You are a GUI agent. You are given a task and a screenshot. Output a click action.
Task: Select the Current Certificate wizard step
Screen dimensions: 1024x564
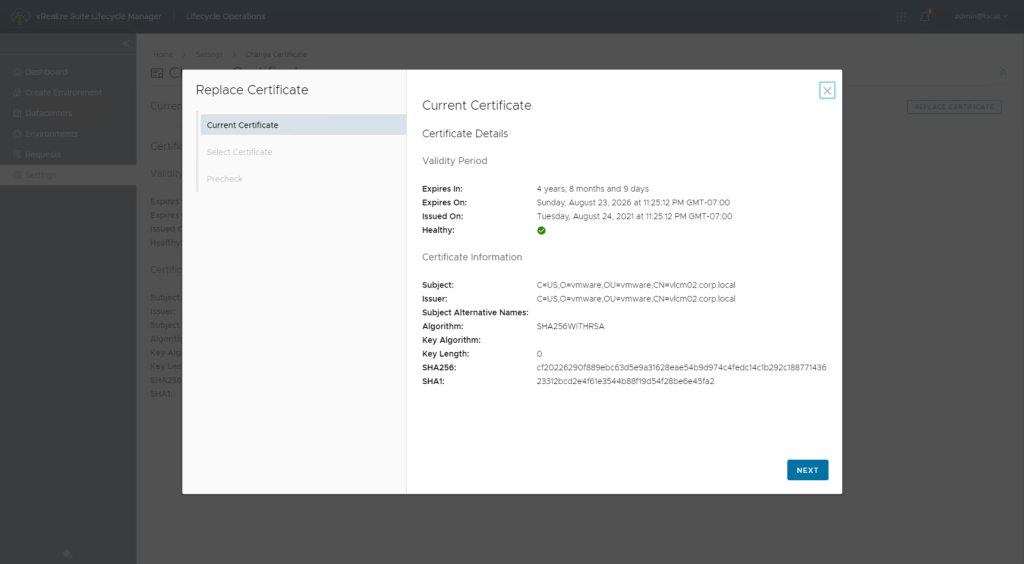(242, 125)
